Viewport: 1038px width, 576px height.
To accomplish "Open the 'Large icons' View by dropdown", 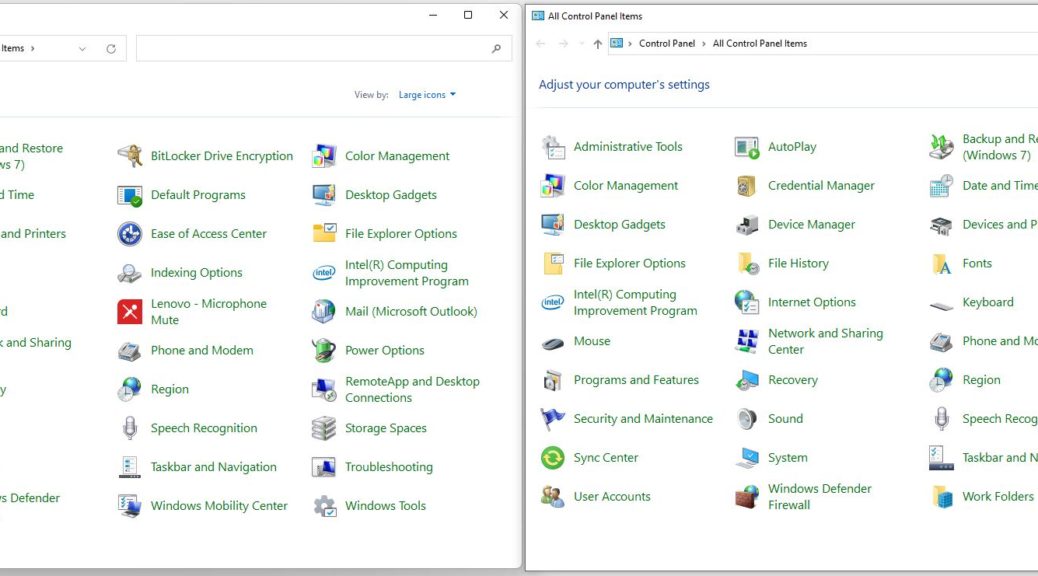I will click(427, 95).
